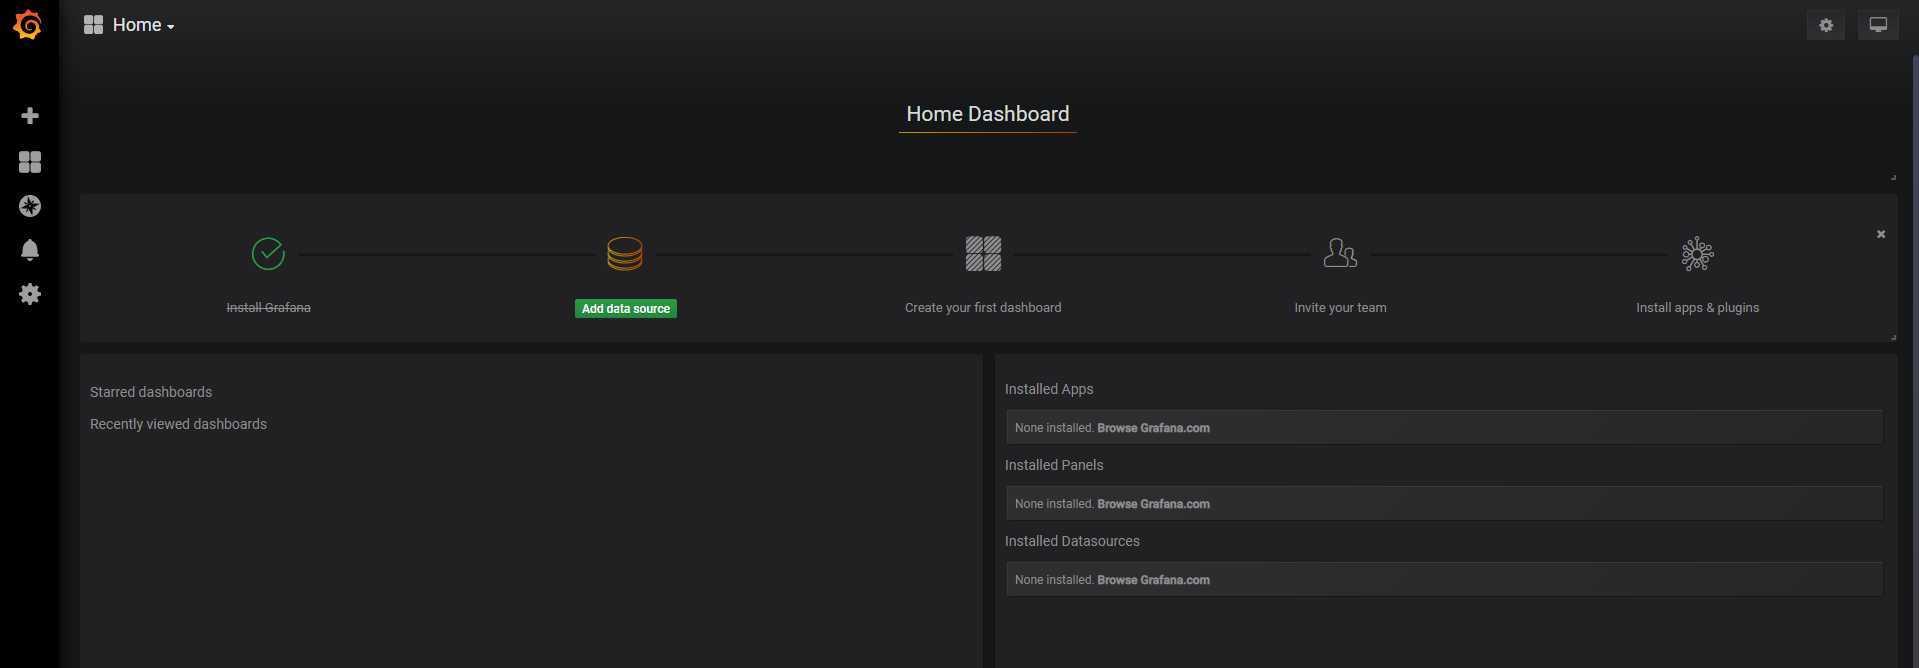Click the dashboards grid icon beside Home
The height and width of the screenshot is (668, 1919).
(x=93, y=25)
